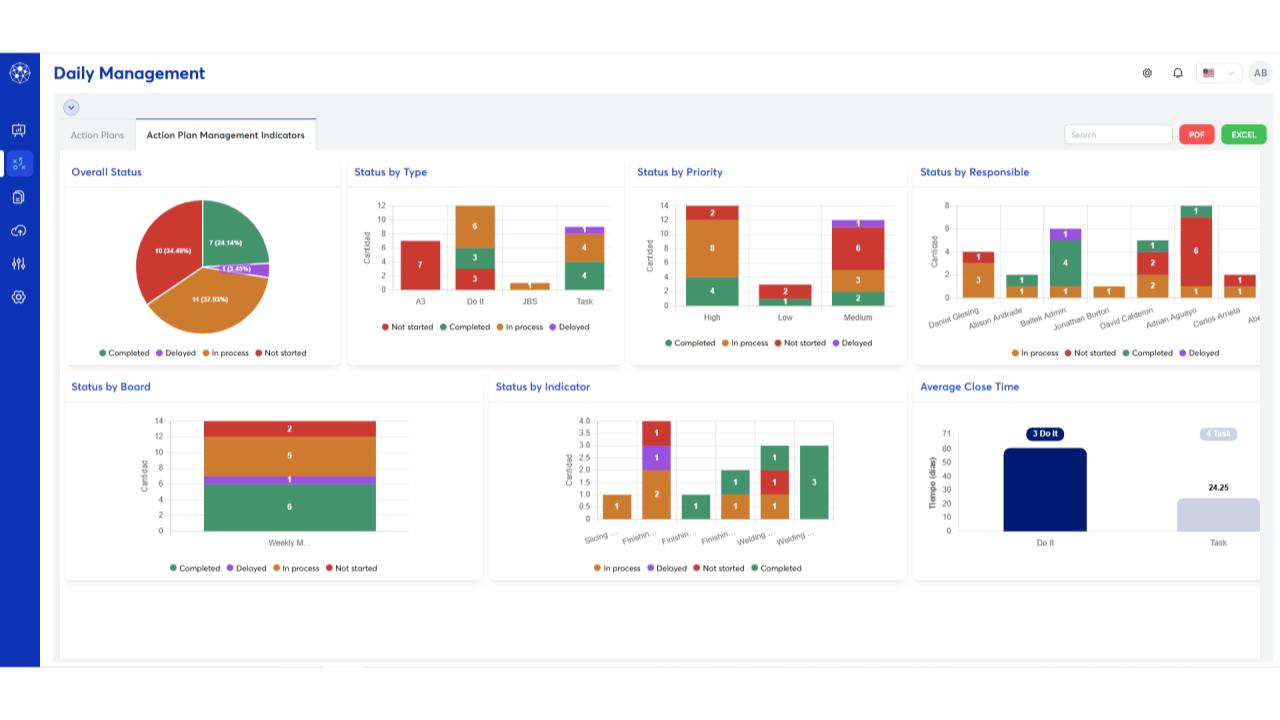The height and width of the screenshot is (720, 1280).
Task: Click the green EXCEL export button
Action: click(x=1243, y=135)
